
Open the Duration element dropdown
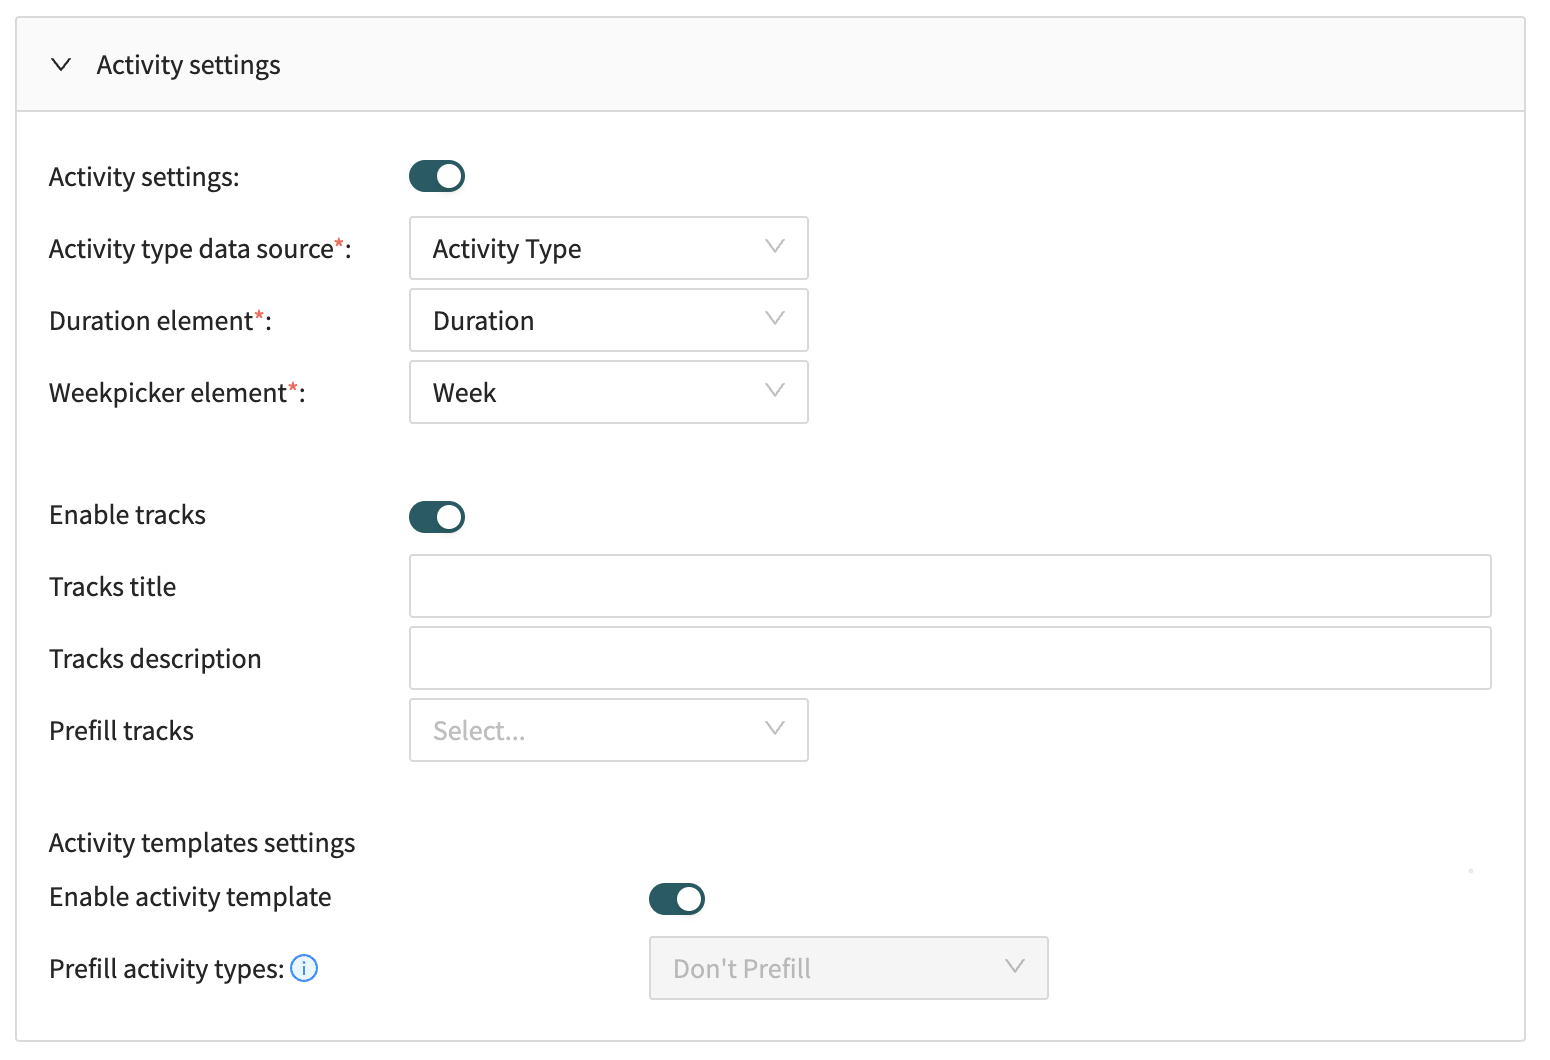(x=608, y=320)
